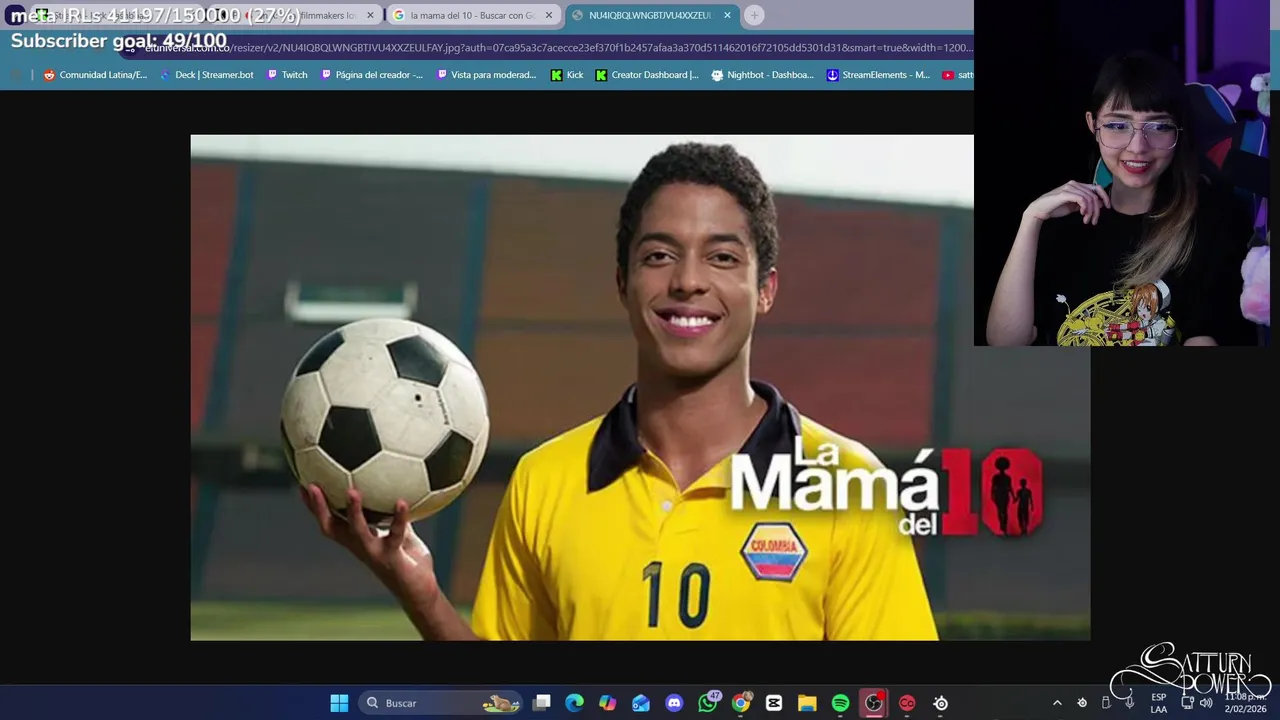Image resolution: width=1280 pixels, height=720 pixels.
Task: Open the volume control in system tray
Action: coord(1206,703)
